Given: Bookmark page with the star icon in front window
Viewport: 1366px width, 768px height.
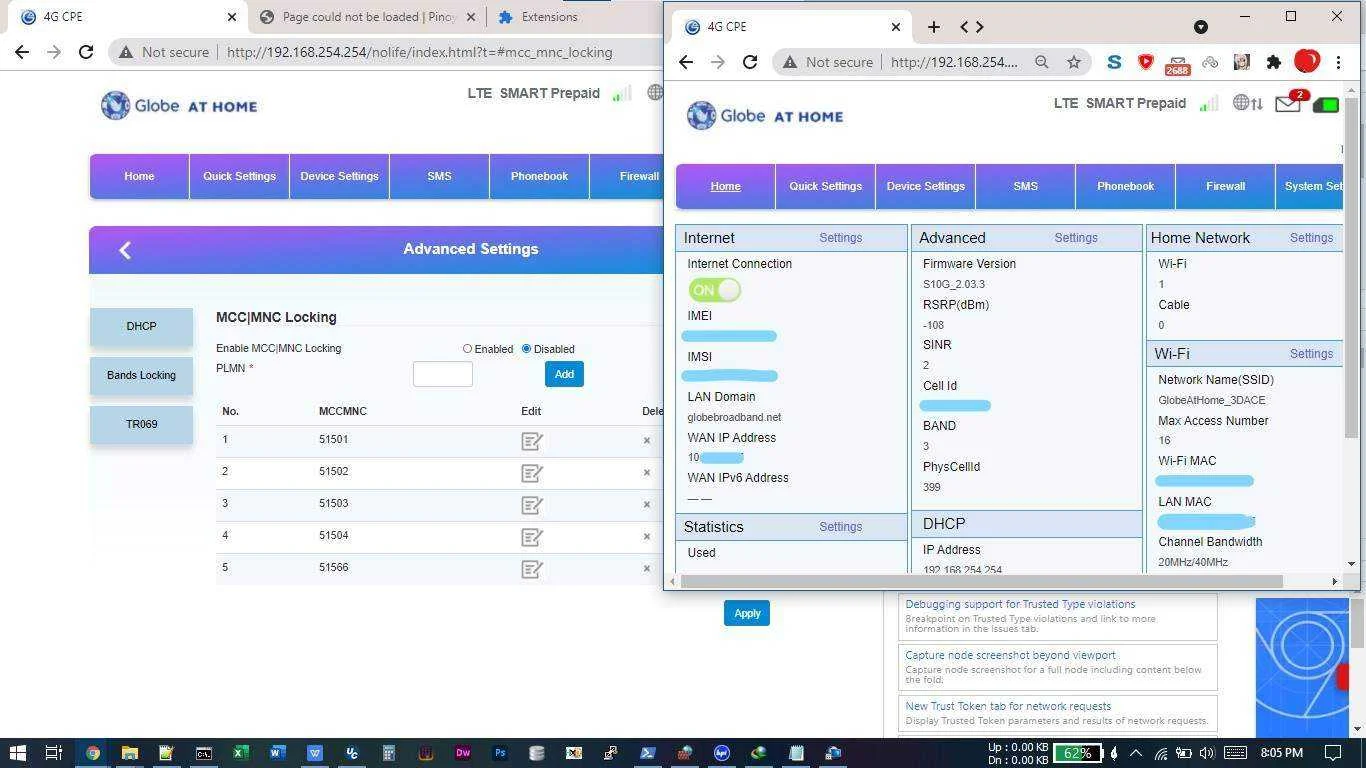Looking at the screenshot, I should 1074,62.
